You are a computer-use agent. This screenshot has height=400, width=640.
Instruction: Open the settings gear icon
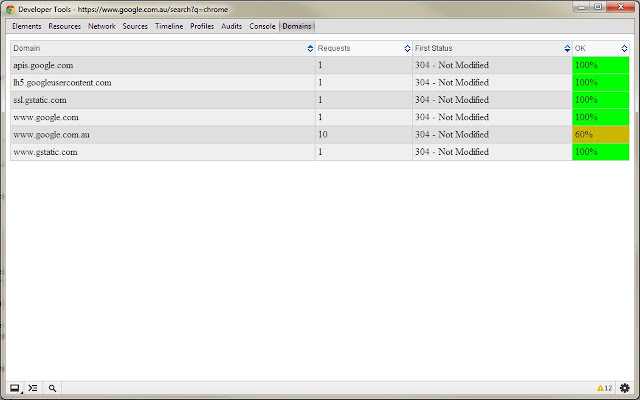[624, 388]
